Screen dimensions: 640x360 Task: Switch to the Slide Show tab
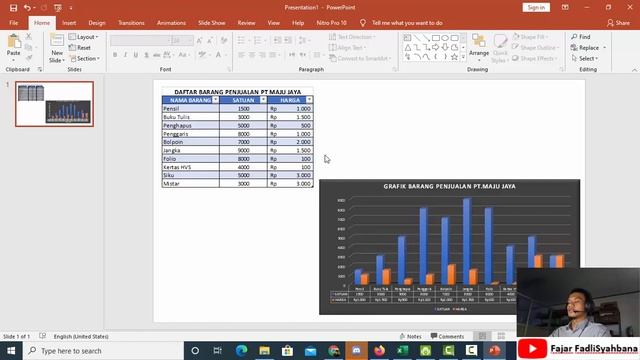tap(211, 23)
